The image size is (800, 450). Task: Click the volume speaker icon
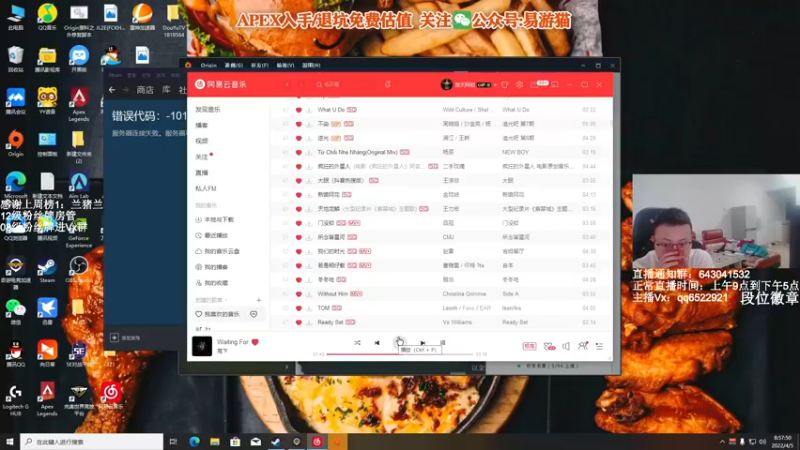click(x=566, y=346)
